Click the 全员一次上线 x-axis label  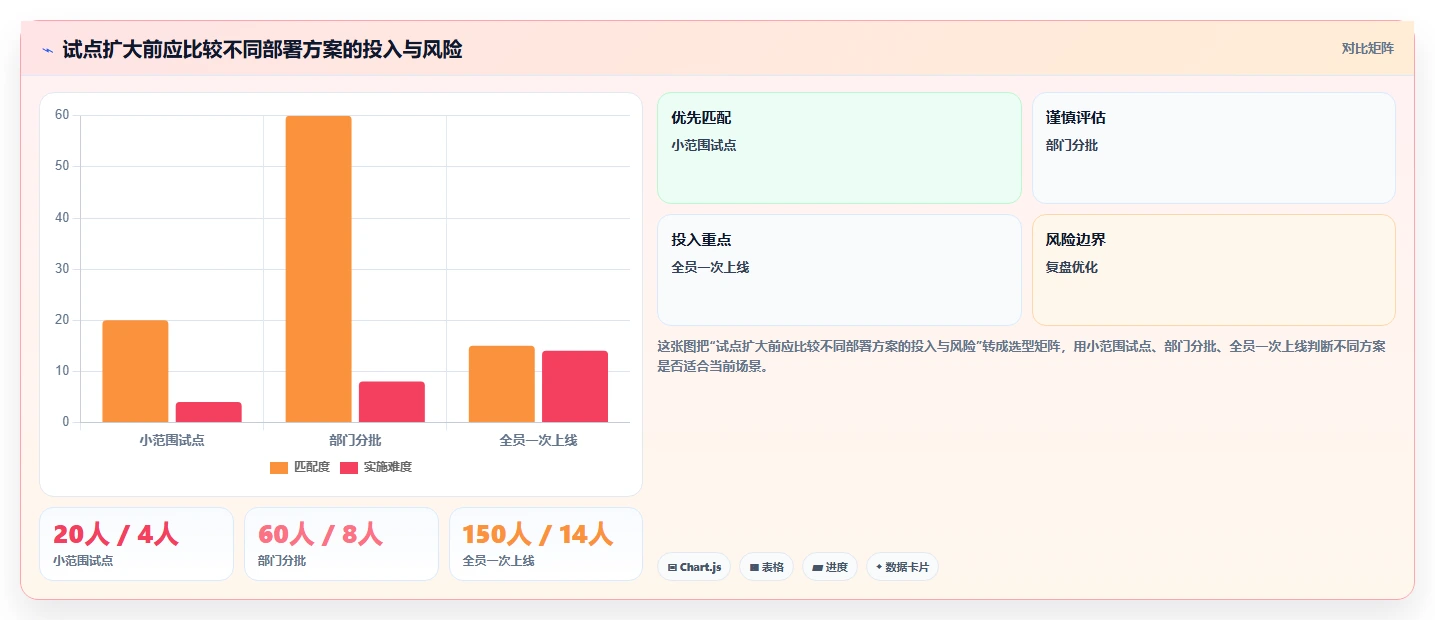click(538, 440)
